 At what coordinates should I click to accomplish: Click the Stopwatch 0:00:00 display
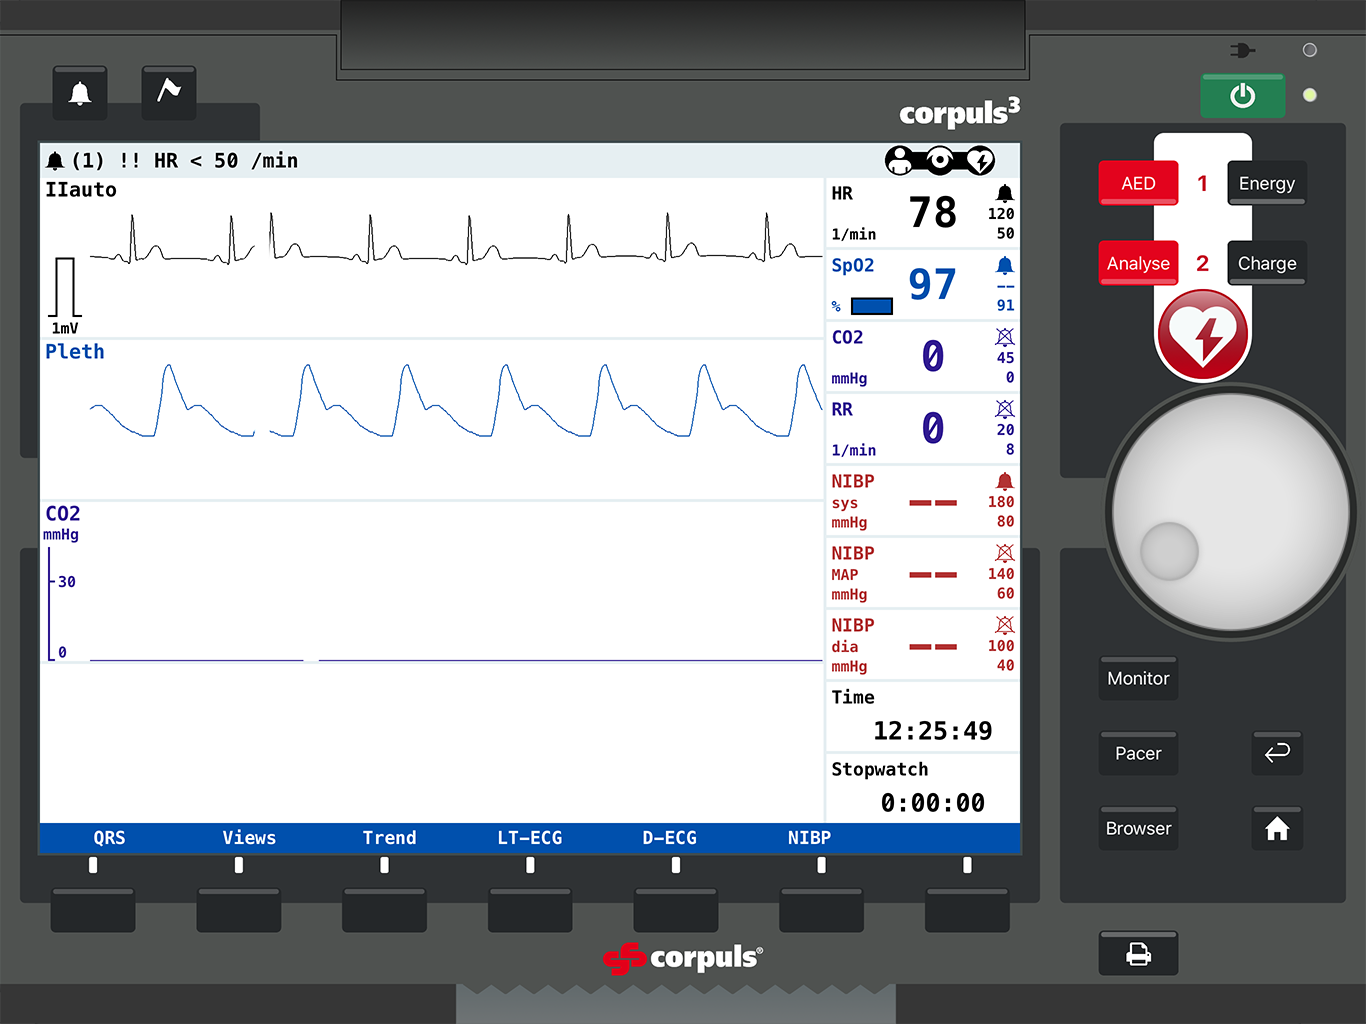(933, 803)
